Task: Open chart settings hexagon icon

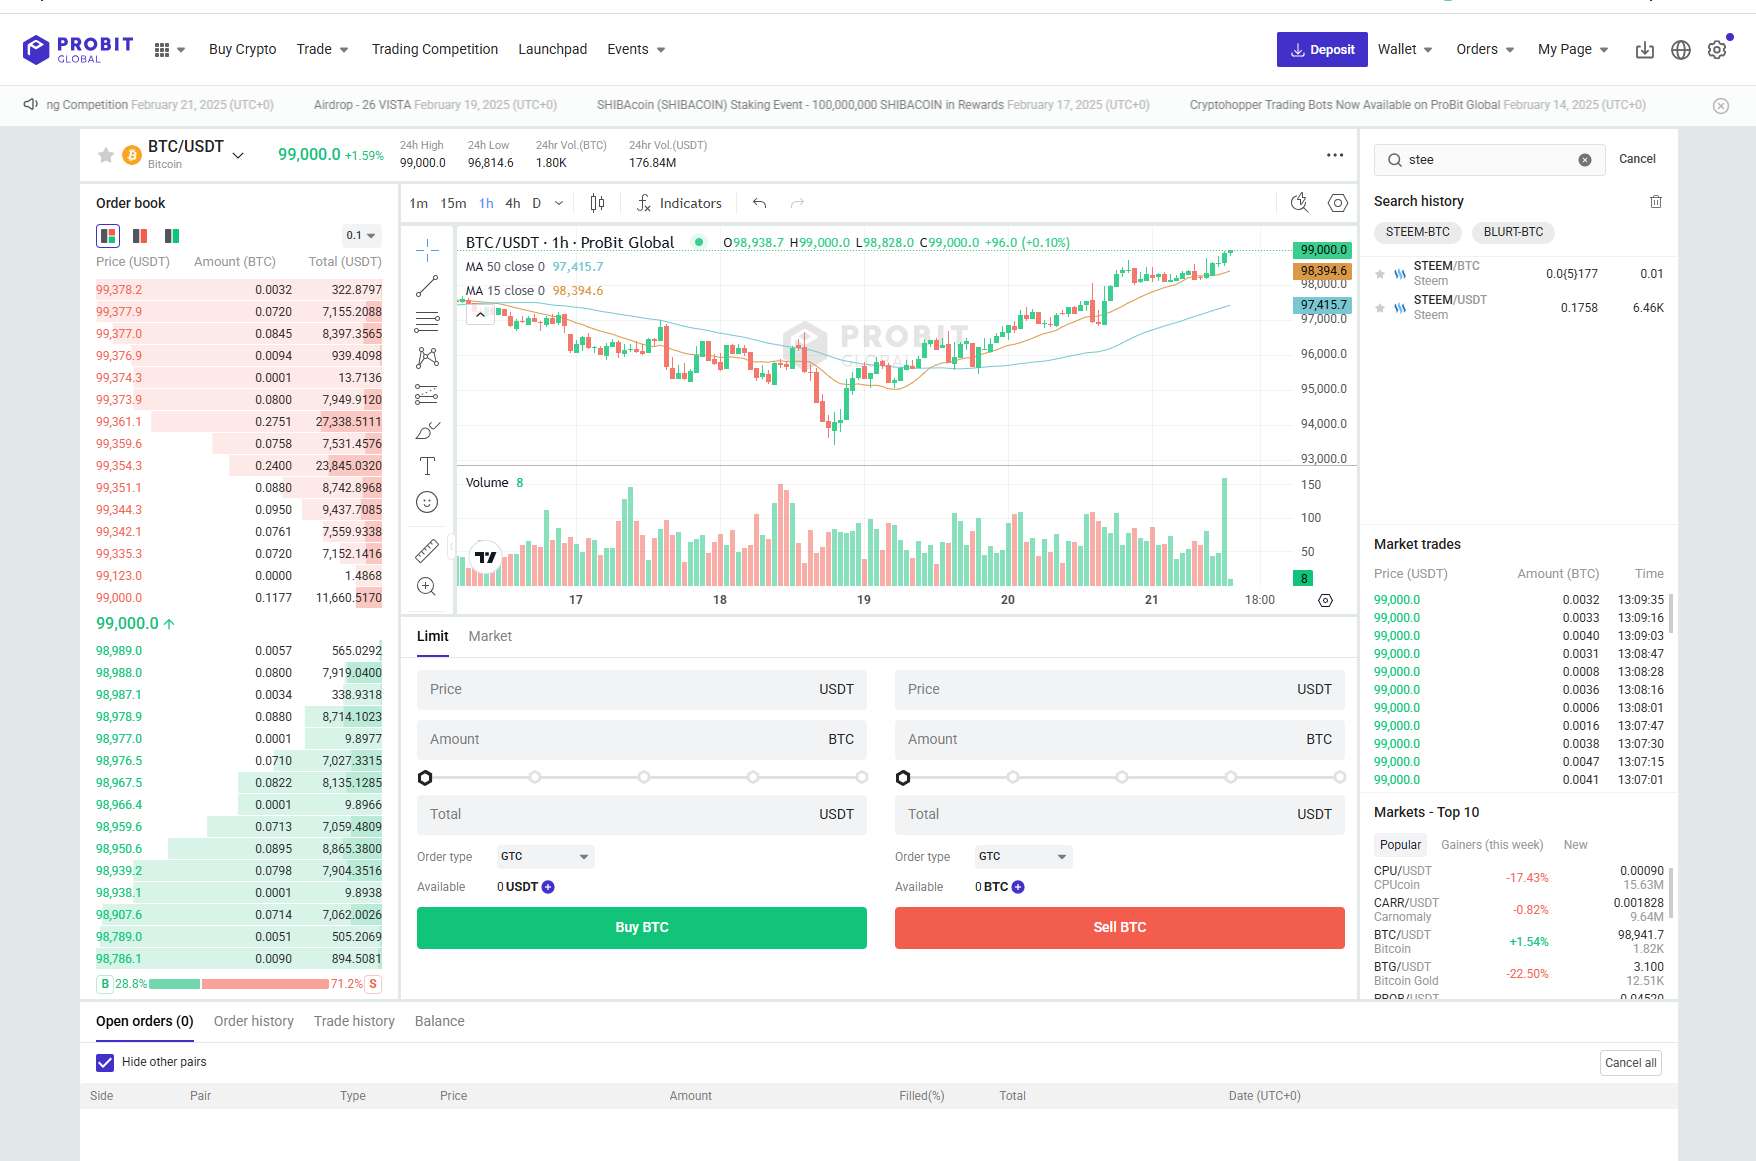Action: pyautogui.click(x=1338, y=203)
